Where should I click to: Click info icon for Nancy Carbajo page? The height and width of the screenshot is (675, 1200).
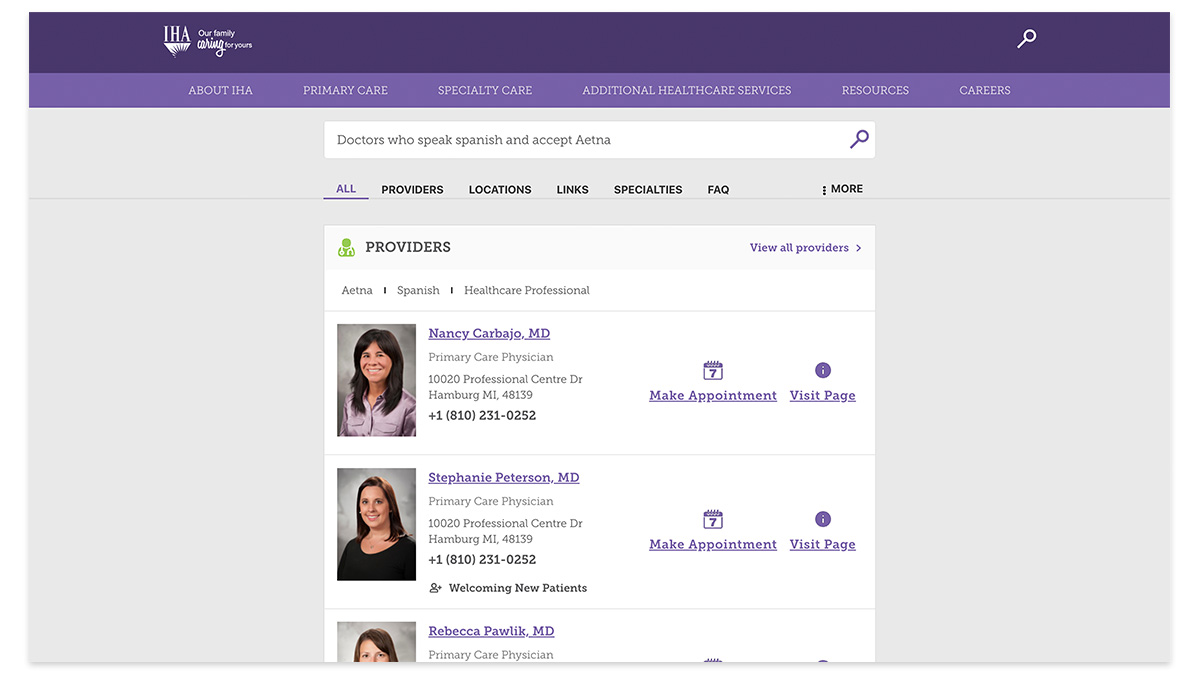[x=823, y=370]
